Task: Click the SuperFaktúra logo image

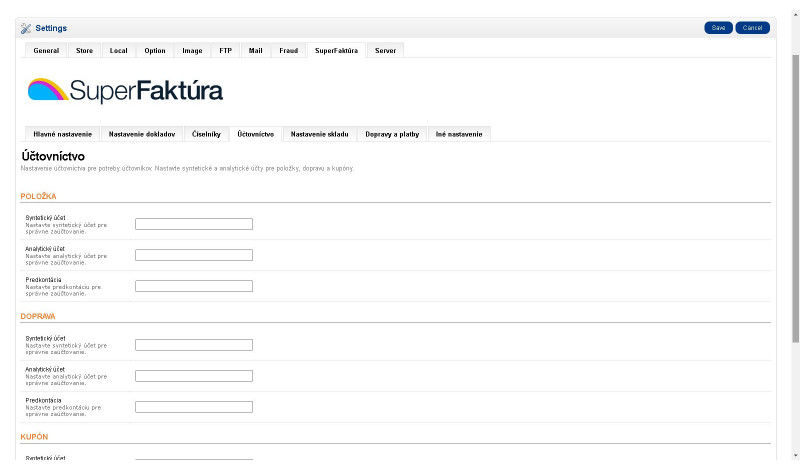Action: tap(125, 91)
